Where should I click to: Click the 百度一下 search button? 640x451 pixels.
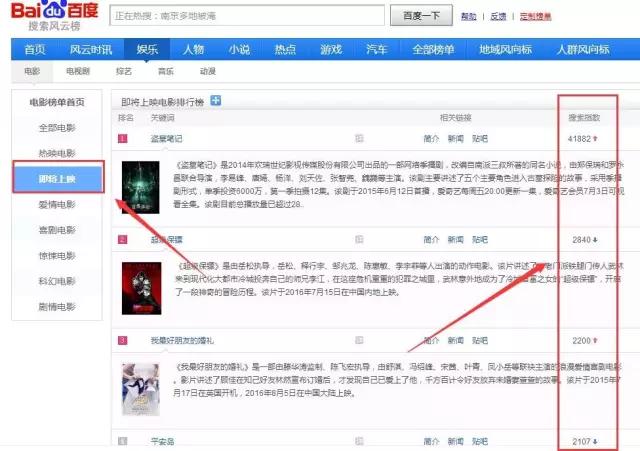(x=421, y=16)
